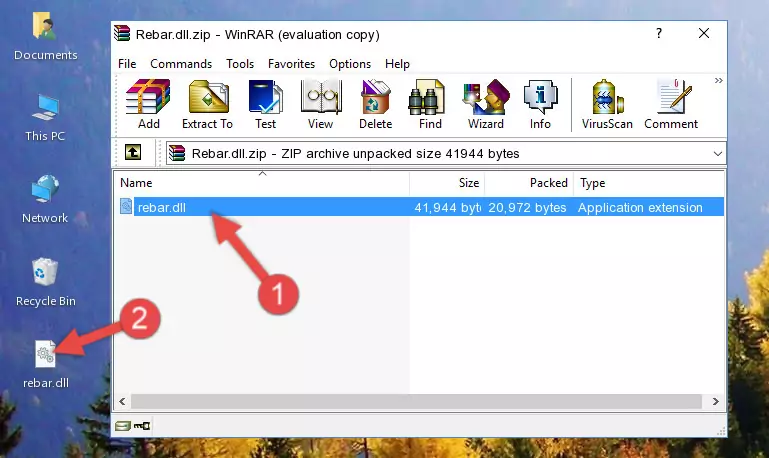Sort by Size column header
This screenshot has width=769, height=458.
[x=447, y=183]
